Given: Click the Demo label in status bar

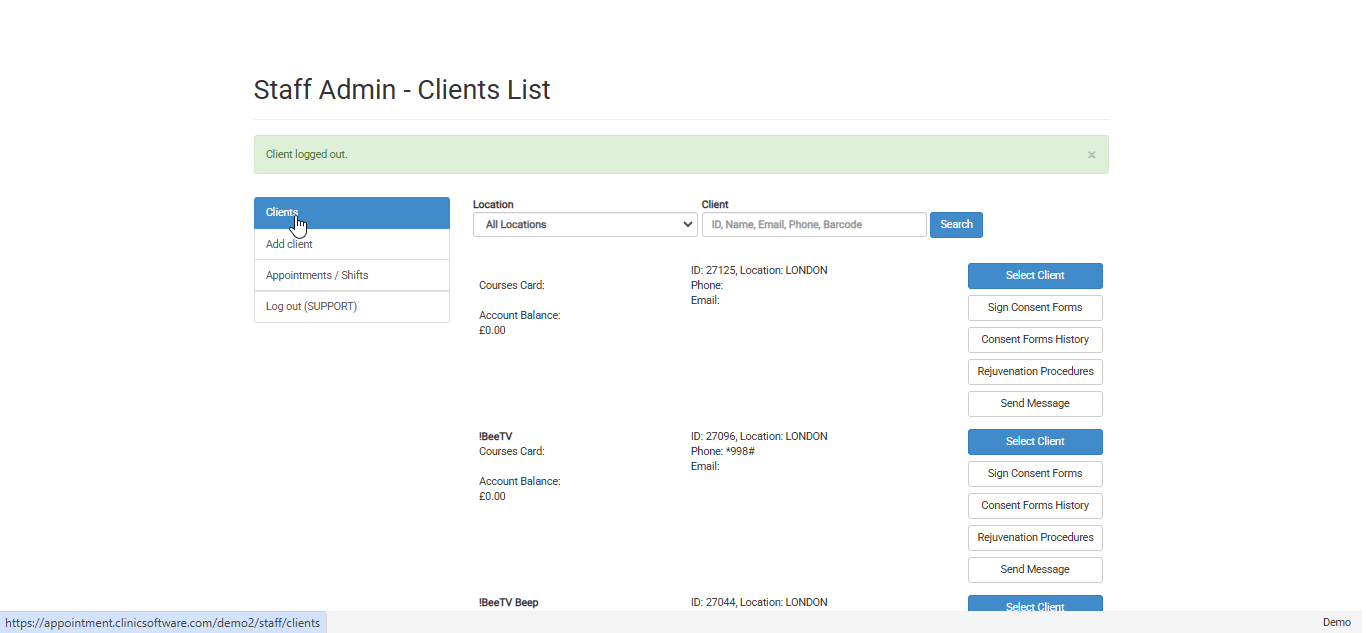Looking at the screenshot, I should [x=1336, y=622].
